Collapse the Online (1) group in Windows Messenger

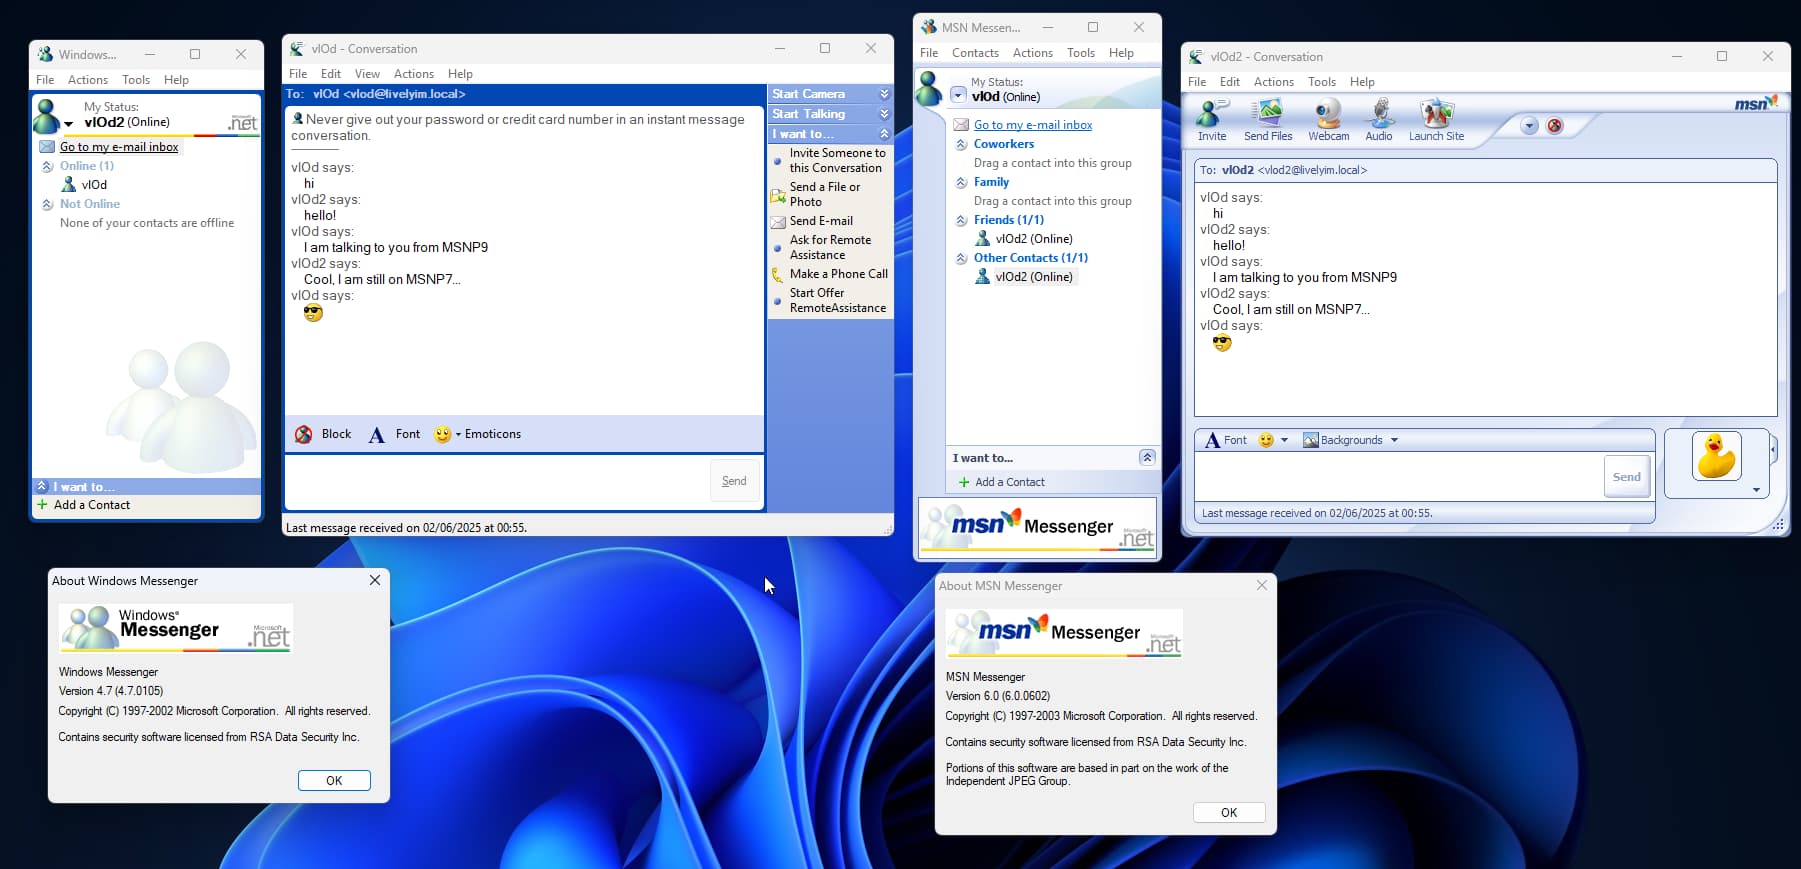47,167
